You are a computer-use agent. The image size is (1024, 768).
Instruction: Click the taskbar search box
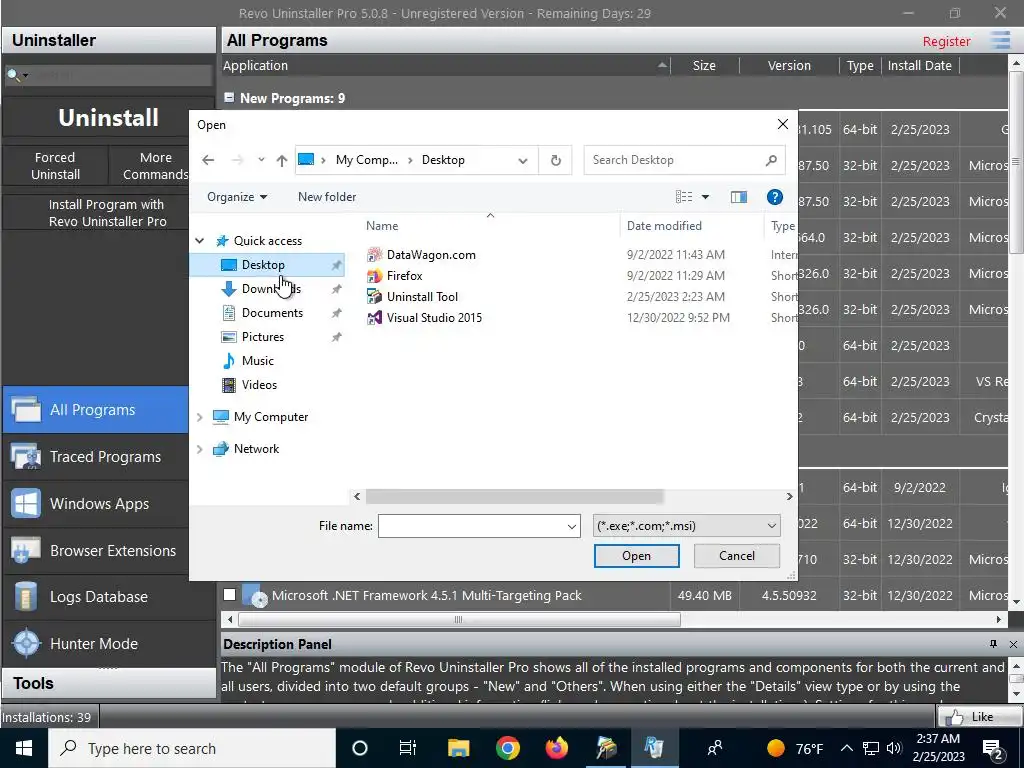pyautogui.click(x=192, y=748)
